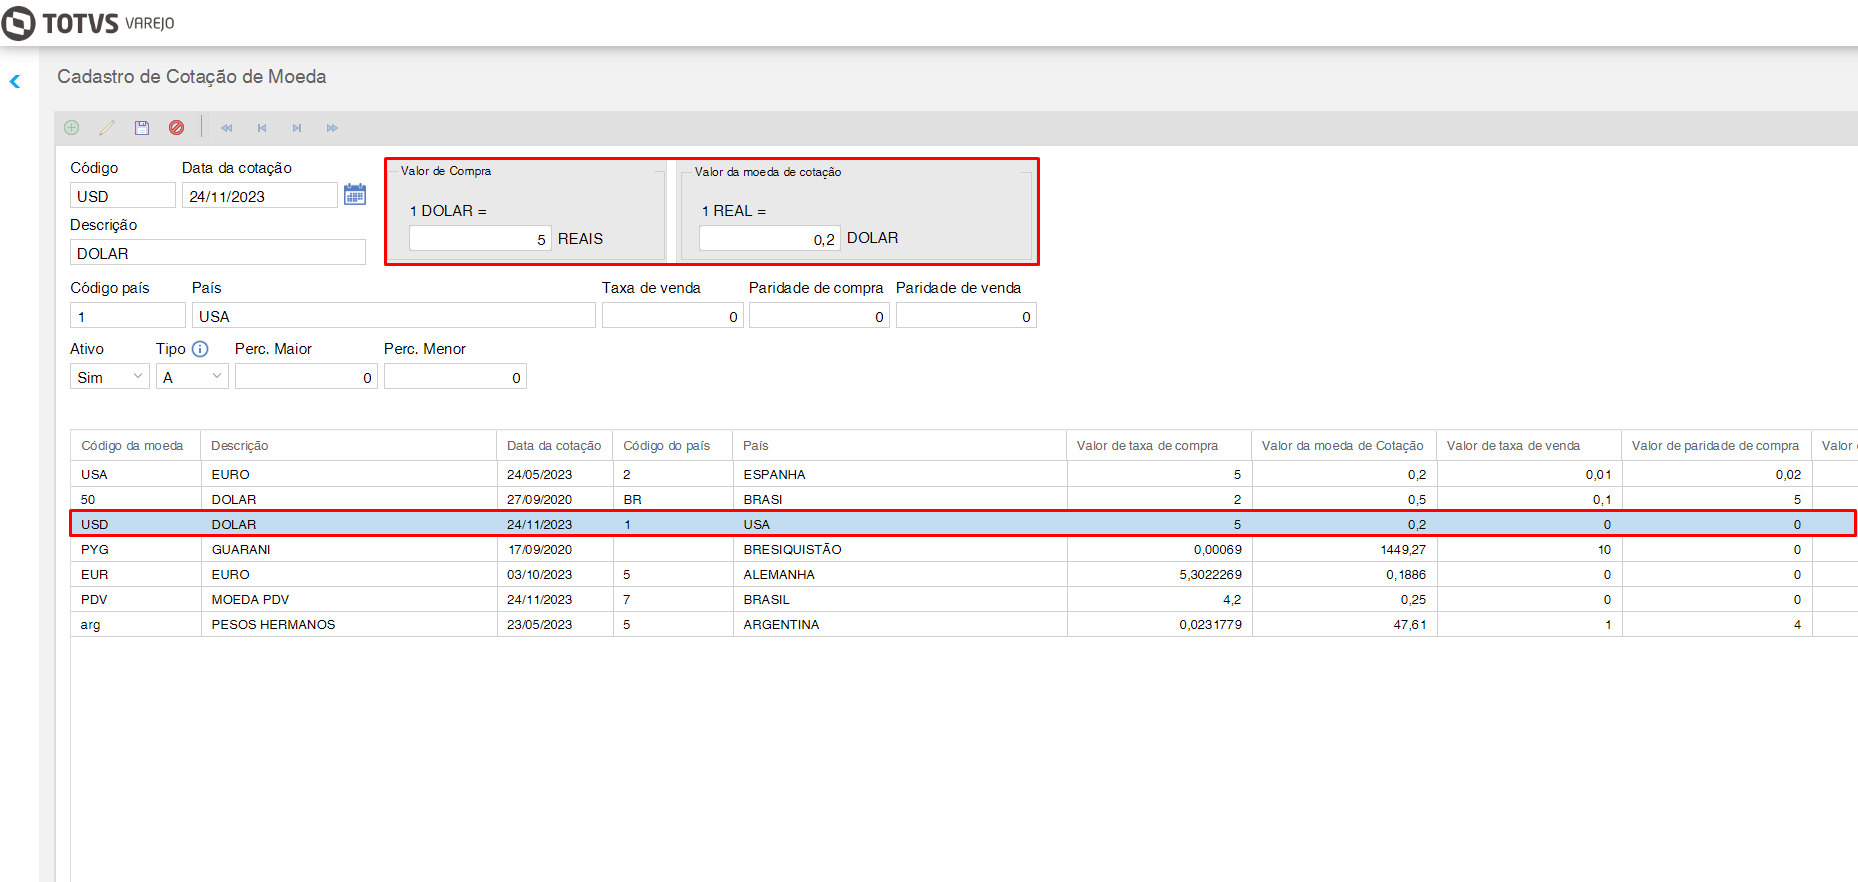Click the Cadastro de Cotação de Moeda title
The height and width of the screenshot is (882, 1858).
click(x=192, y=77)
